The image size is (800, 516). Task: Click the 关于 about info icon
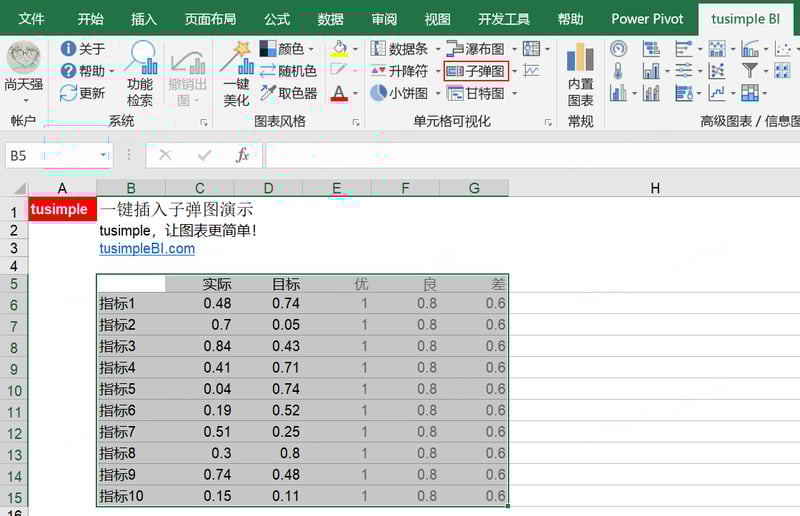click(68, 49)
